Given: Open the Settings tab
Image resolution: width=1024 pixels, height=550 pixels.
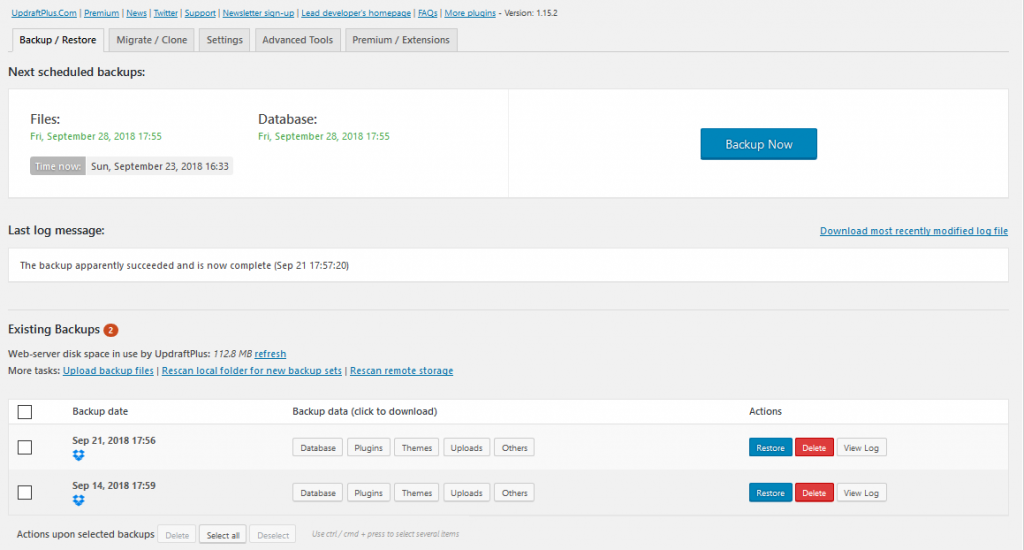Looking at the screenshot, I should [225, 40].
